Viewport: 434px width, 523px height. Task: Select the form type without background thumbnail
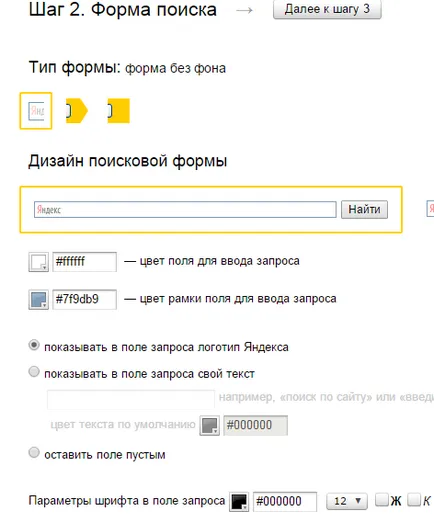(36, 111)
